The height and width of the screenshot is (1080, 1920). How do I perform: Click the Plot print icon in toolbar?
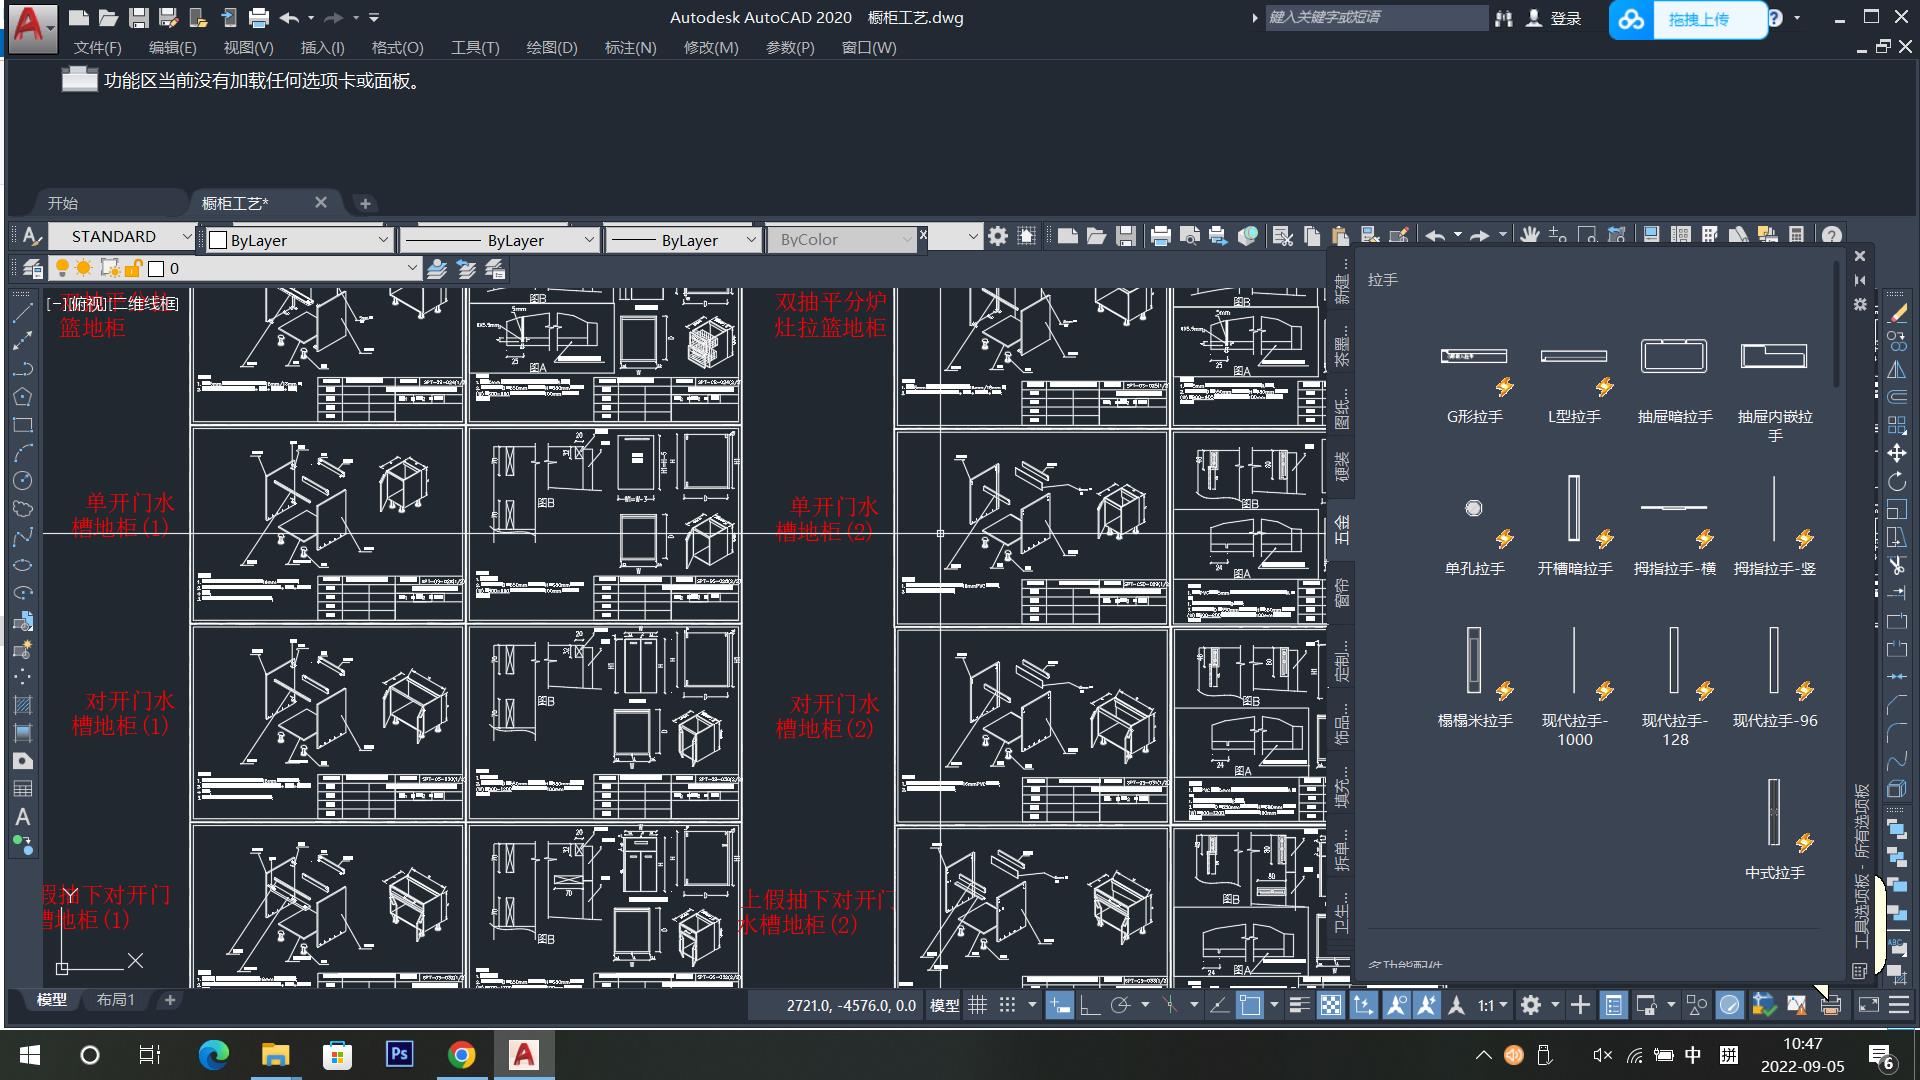[1160, 236]
